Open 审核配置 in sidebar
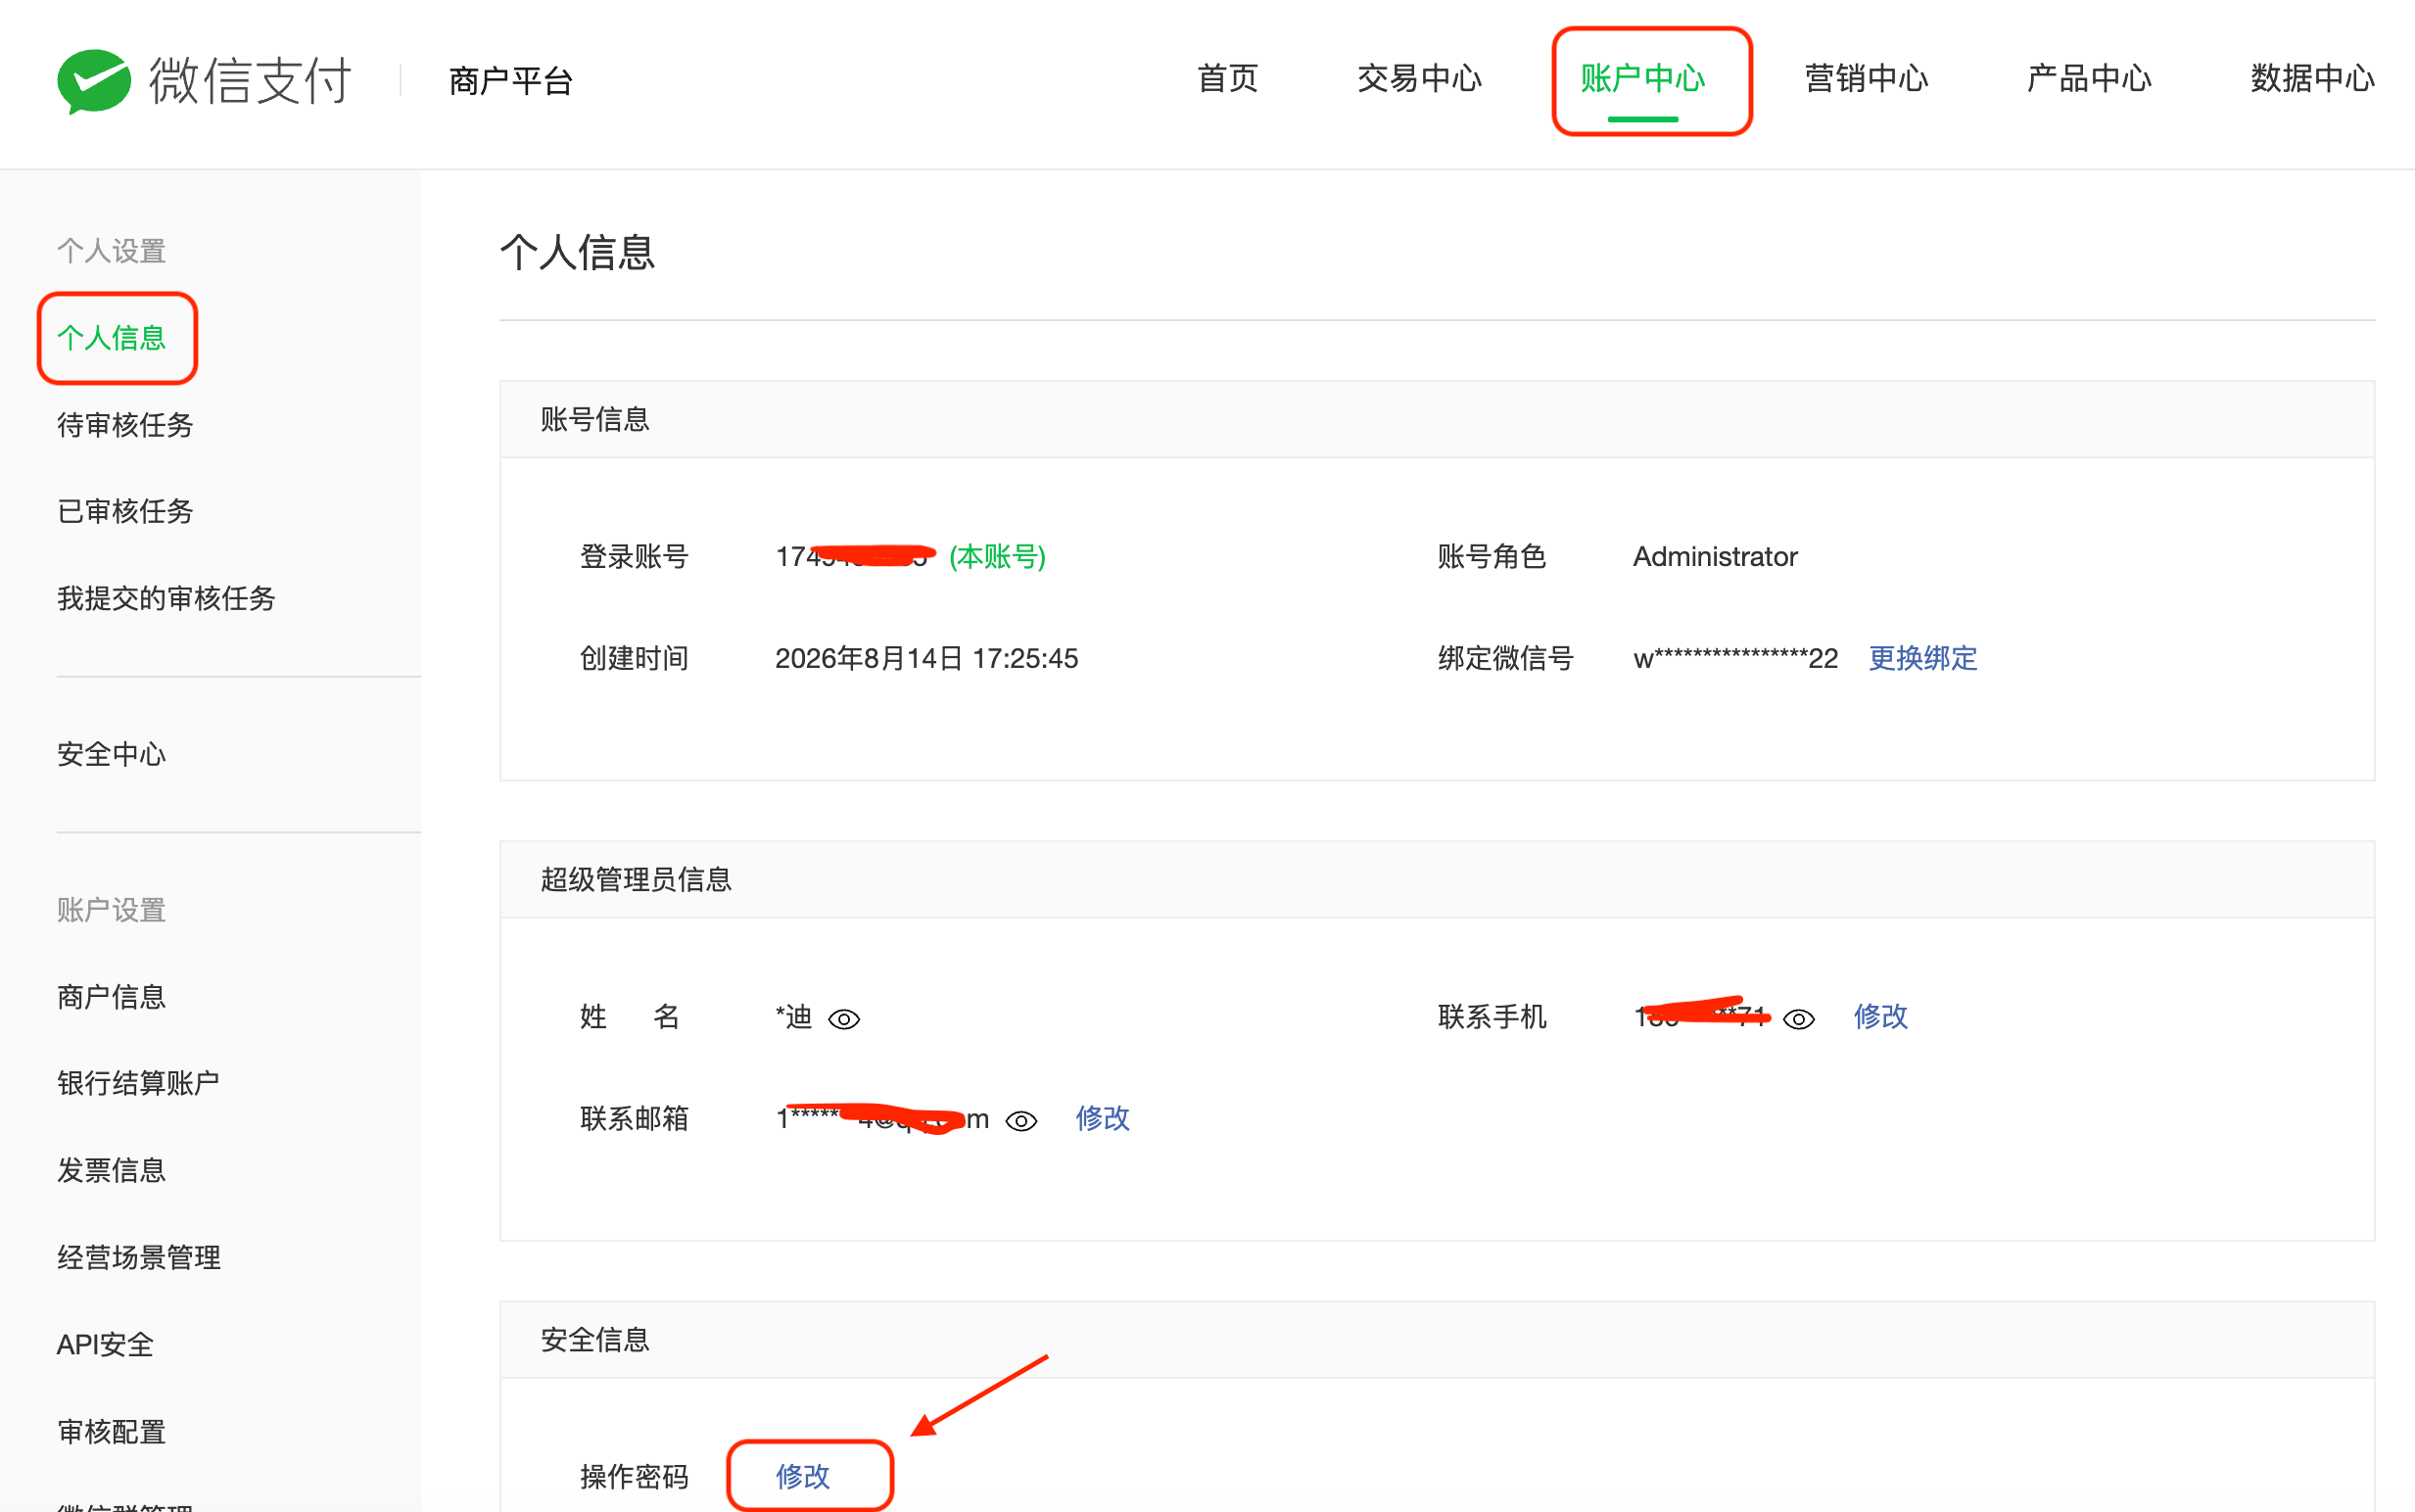2415x1512 pixels. coord(111,1431)
